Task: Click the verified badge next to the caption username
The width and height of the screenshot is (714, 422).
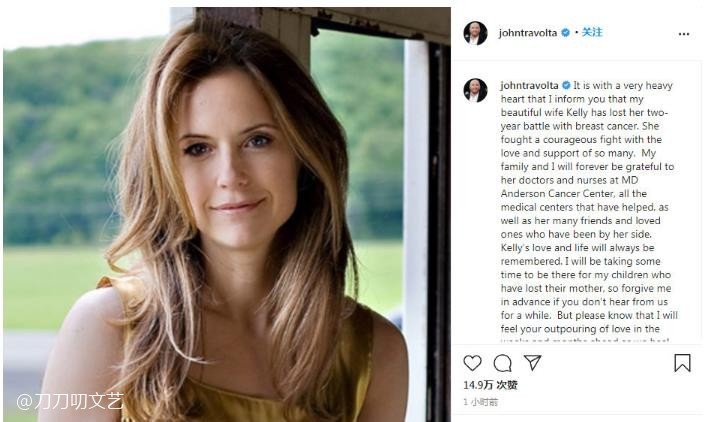Action: coord(565,85)
